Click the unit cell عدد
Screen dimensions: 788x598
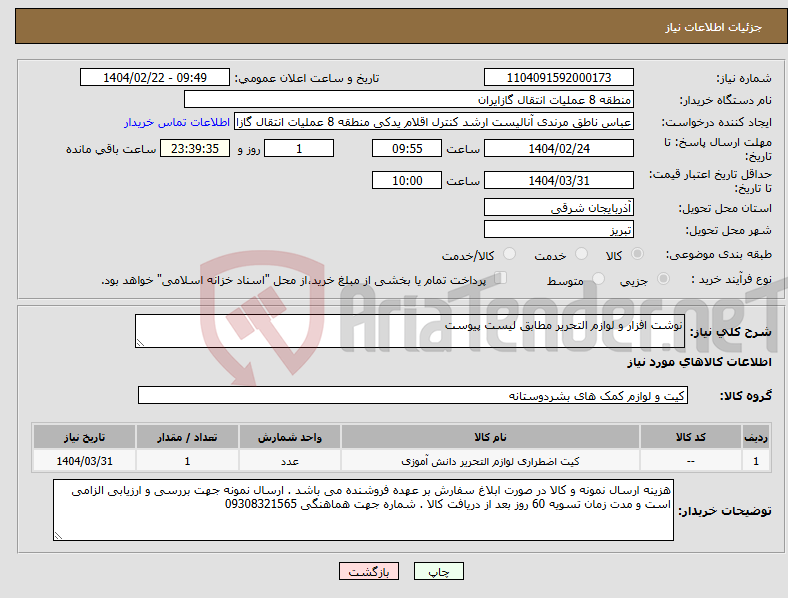[x=290, y=461]
